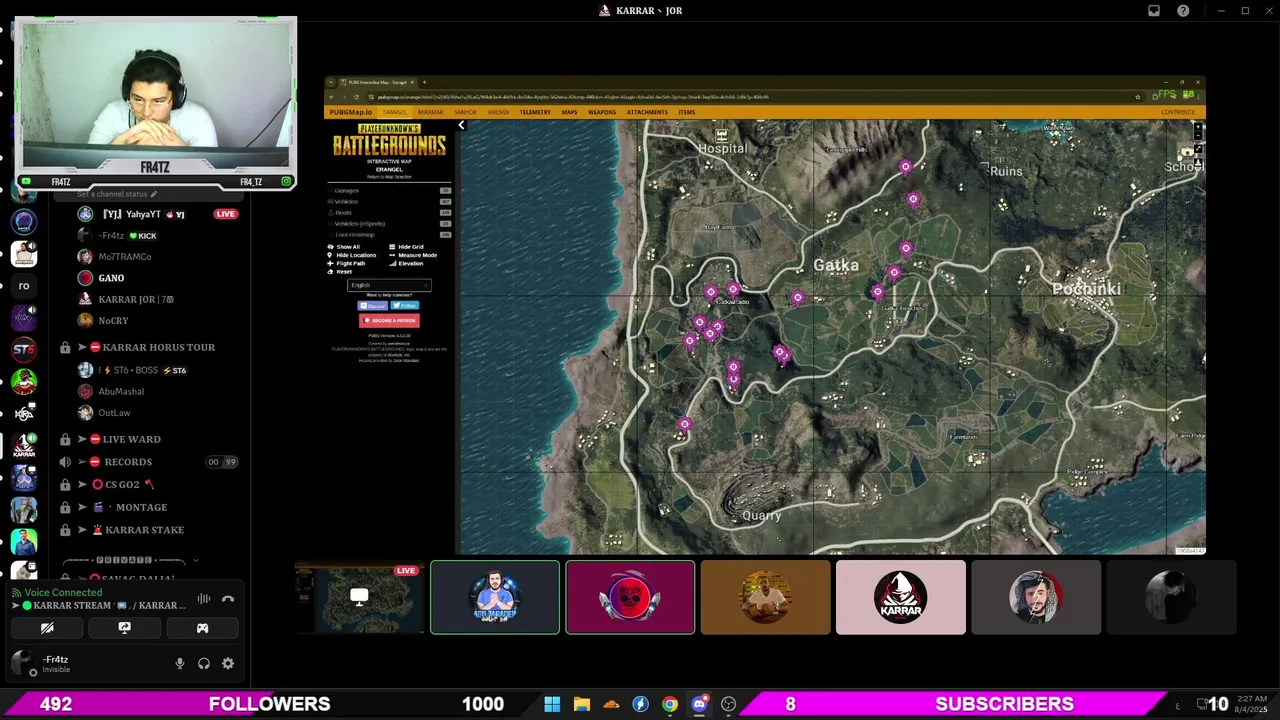Open the English language dropdown

(389, 285)
